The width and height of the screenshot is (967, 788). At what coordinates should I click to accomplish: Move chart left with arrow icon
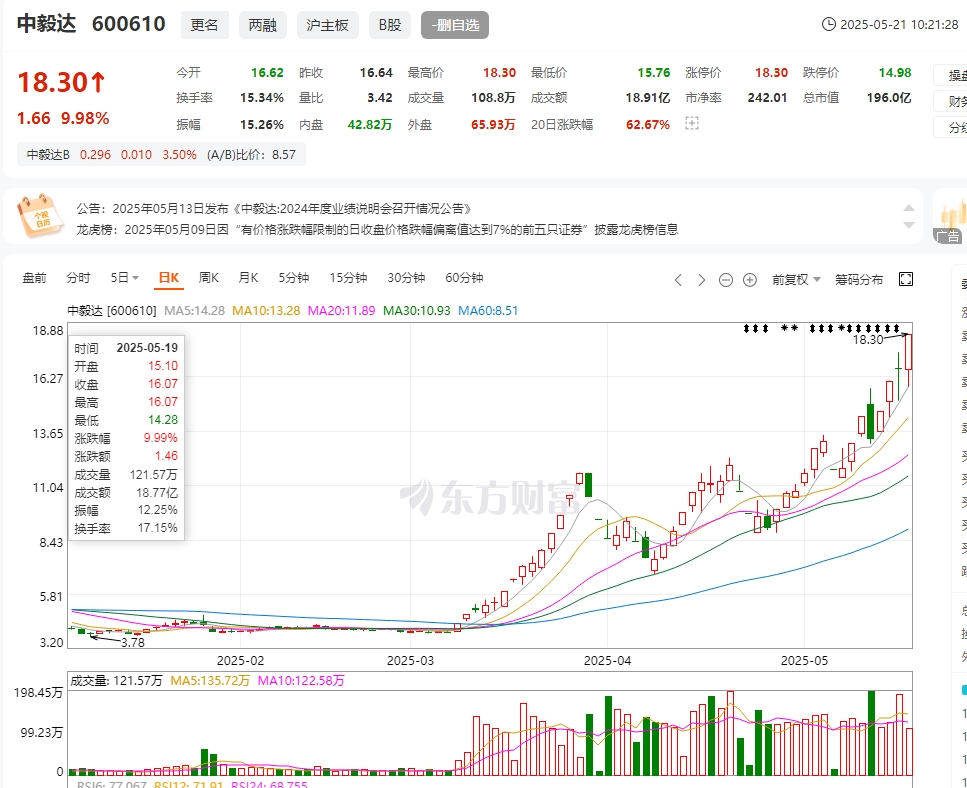[x=678, y=281]
